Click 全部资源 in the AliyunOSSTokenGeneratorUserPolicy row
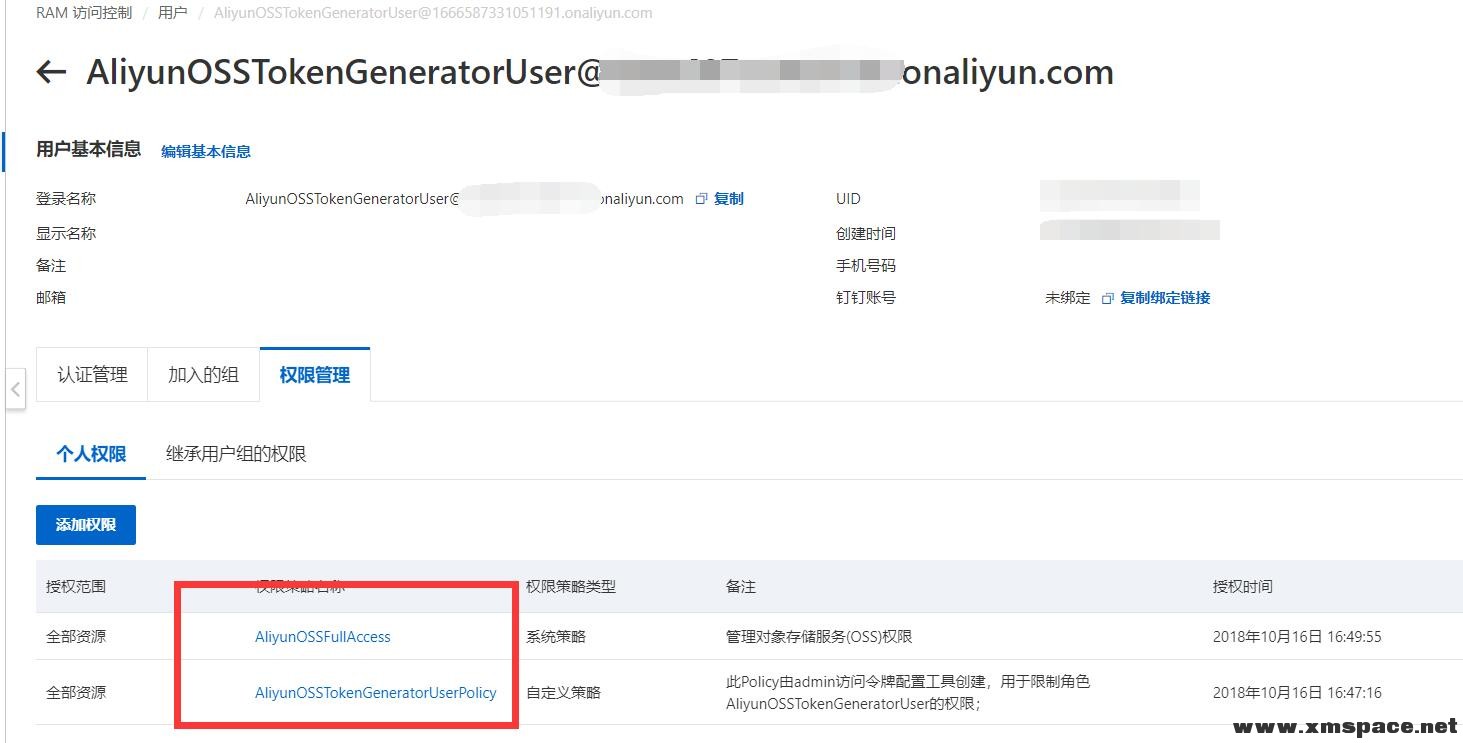The height and width of the screenshot is (743, 1463). point(76,692)
